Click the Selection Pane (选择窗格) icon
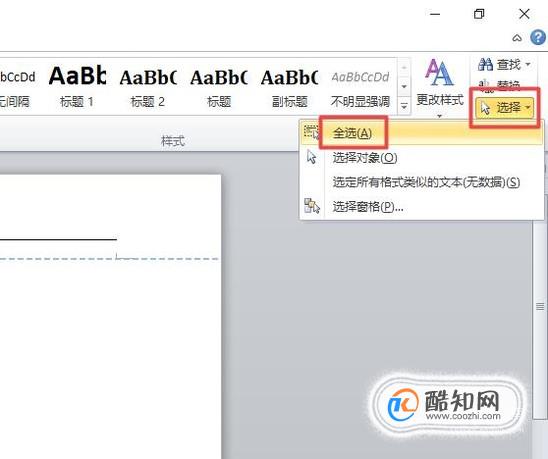Image resolution: width=548 pixels, height=459 pixels. [311, 206]
